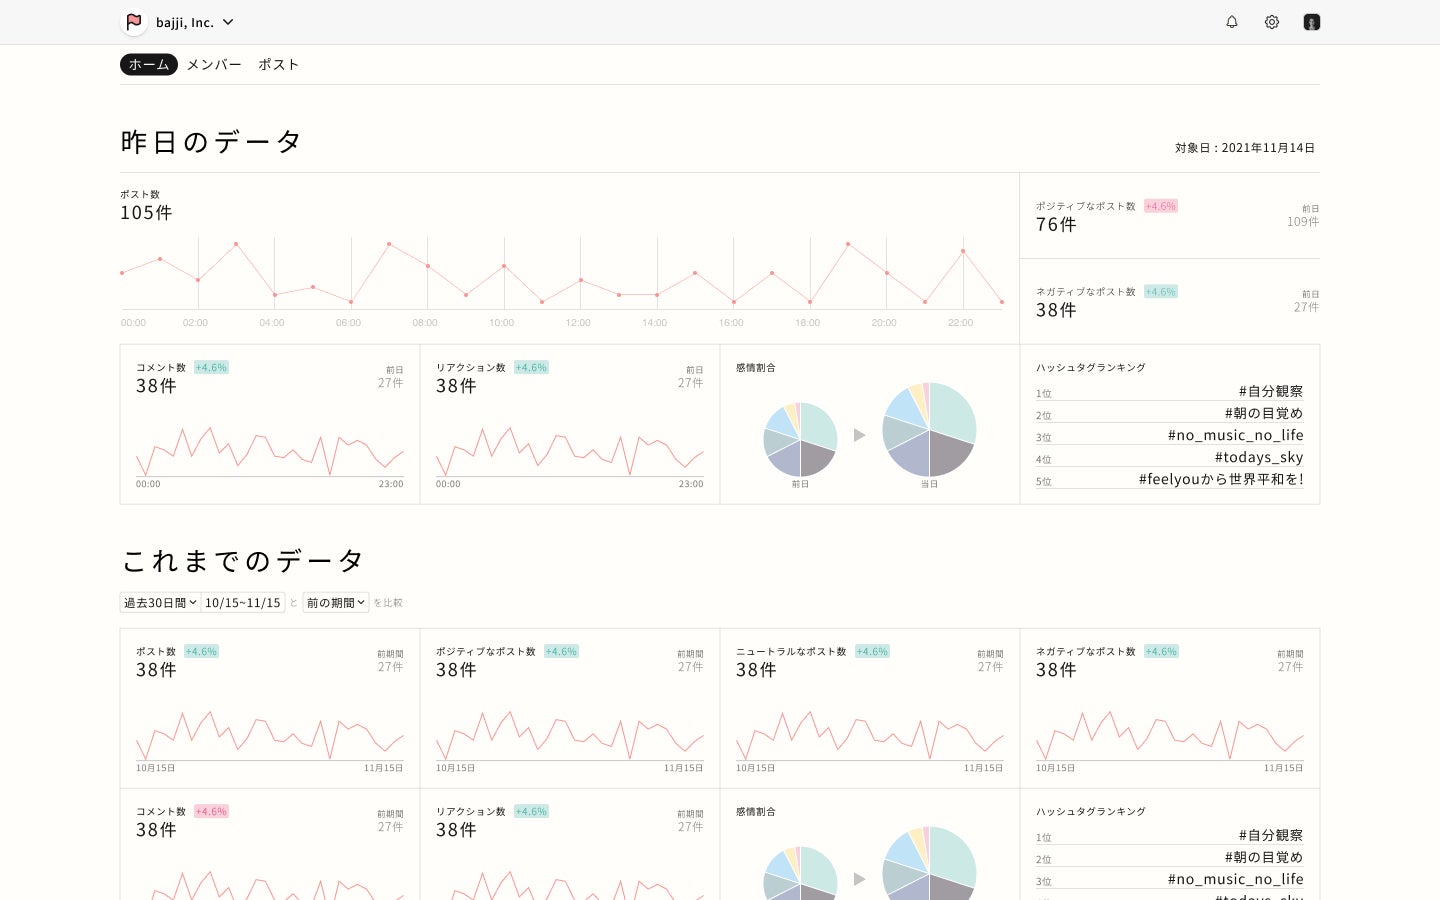The height and width of the screenshot is (900, 1440).
Task: Click the 10/15~11/15 date range field
Action: tap(243, 603)
